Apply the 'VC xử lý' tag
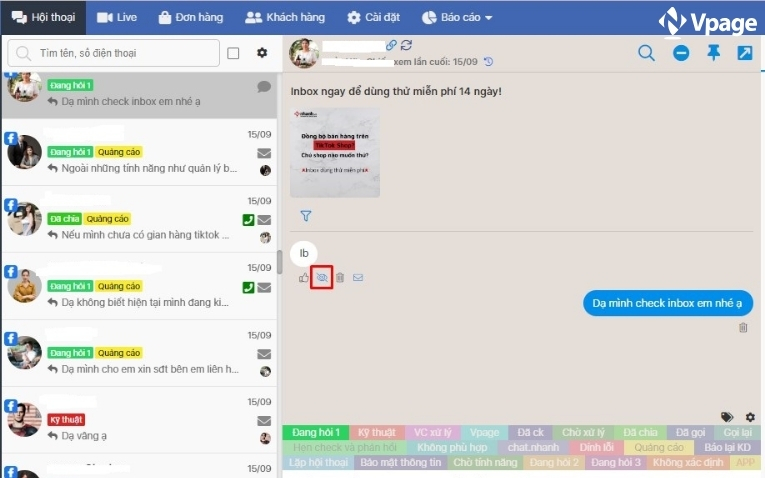Image resolution: width=765 pixels, height=478 pixels. click(433, 432)
